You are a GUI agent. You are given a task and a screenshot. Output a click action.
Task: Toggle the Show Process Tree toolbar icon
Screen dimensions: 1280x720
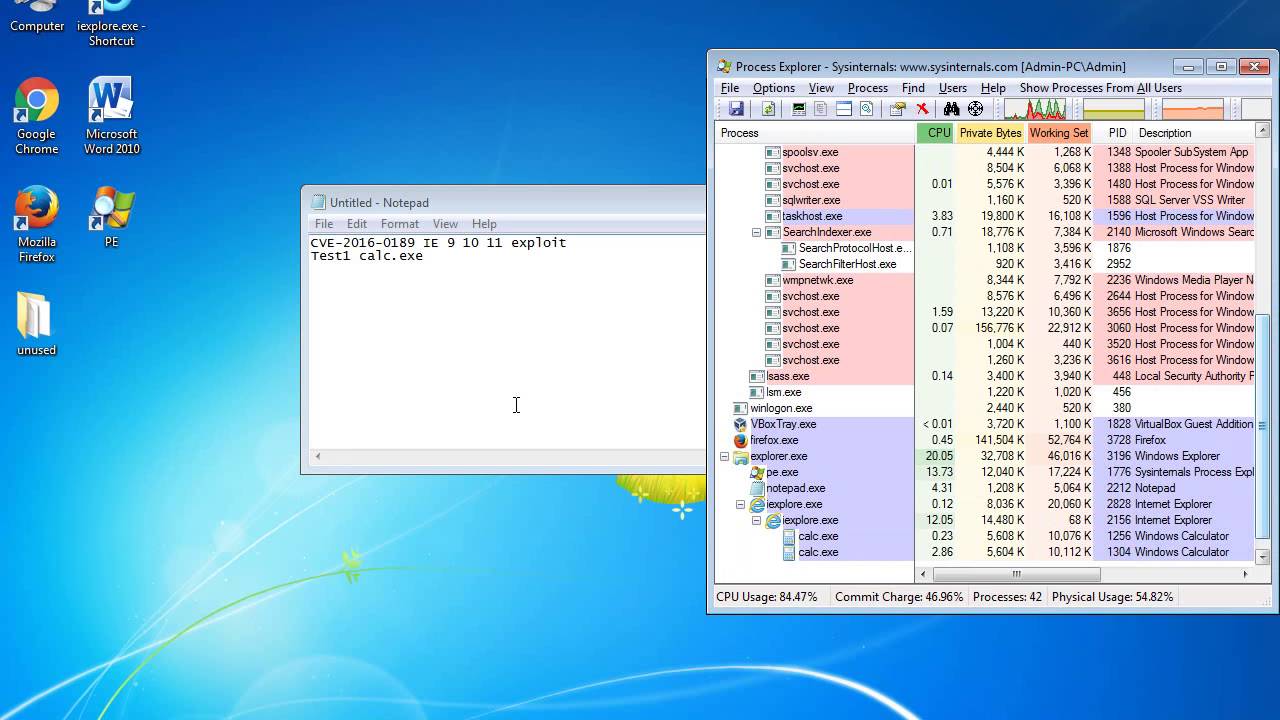coord(821,109)
